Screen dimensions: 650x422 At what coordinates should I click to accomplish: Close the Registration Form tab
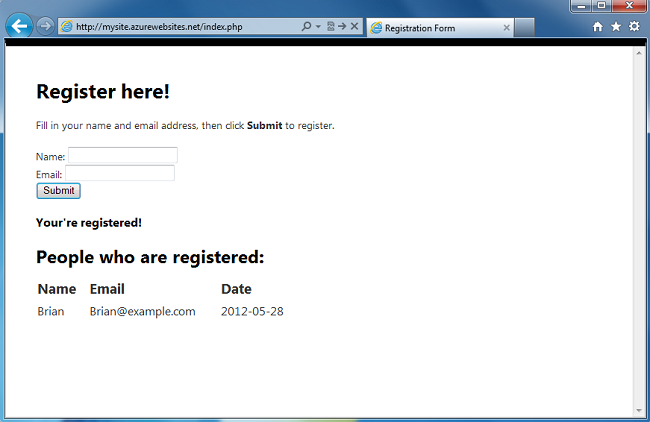[507, 28]
